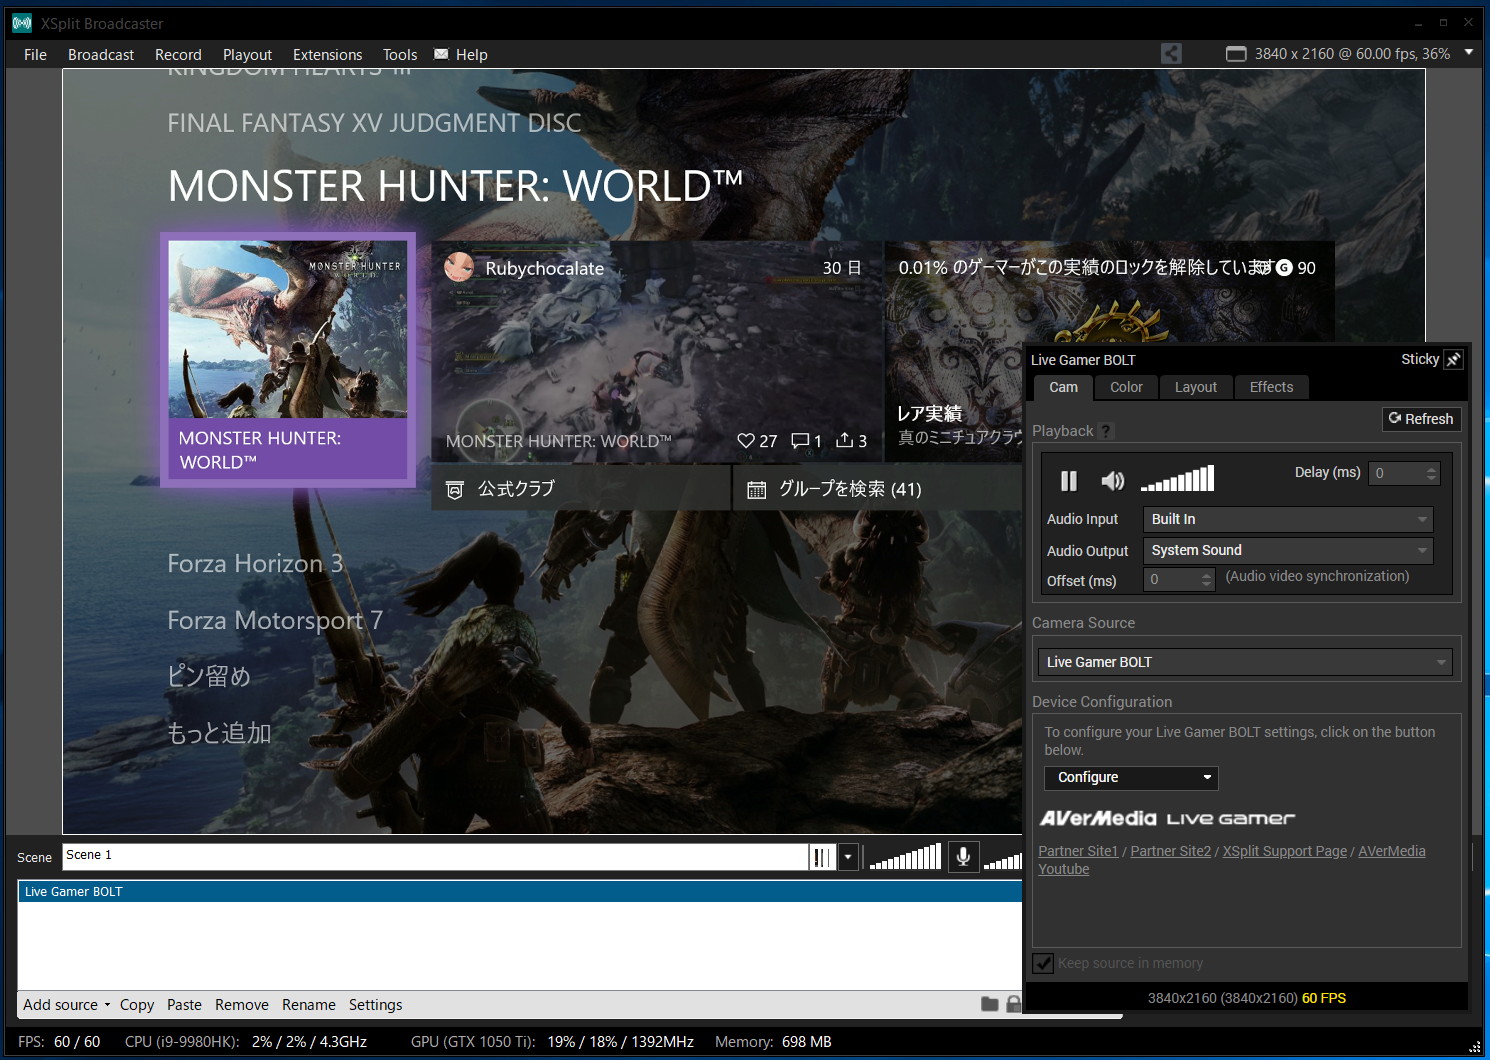Click the mail icon next to Help
Image resolution: width=1490 pixels, height=1060 pixels.
[x=441, y=54]
